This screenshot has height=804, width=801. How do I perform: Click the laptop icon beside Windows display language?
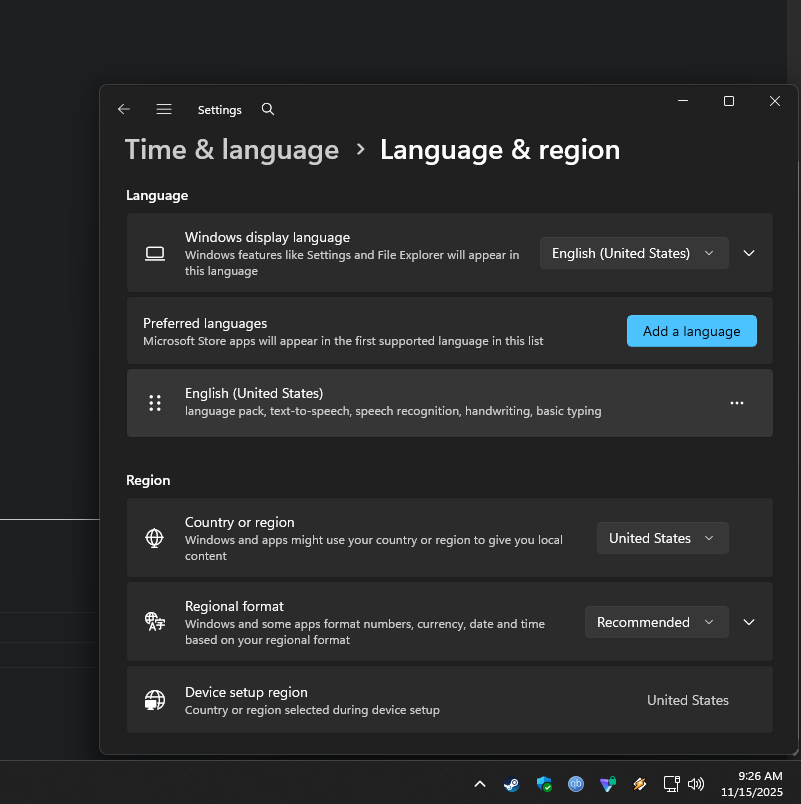154,253
